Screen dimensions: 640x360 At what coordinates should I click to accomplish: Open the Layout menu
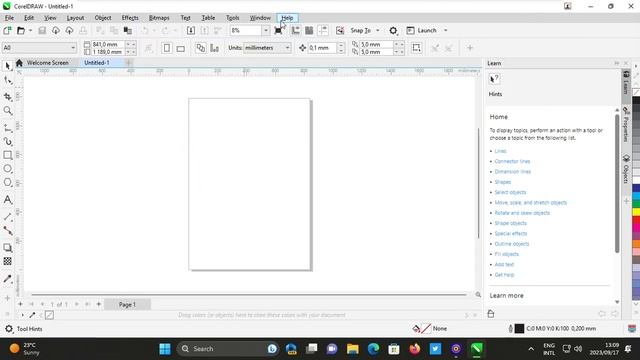click(75, 18)
